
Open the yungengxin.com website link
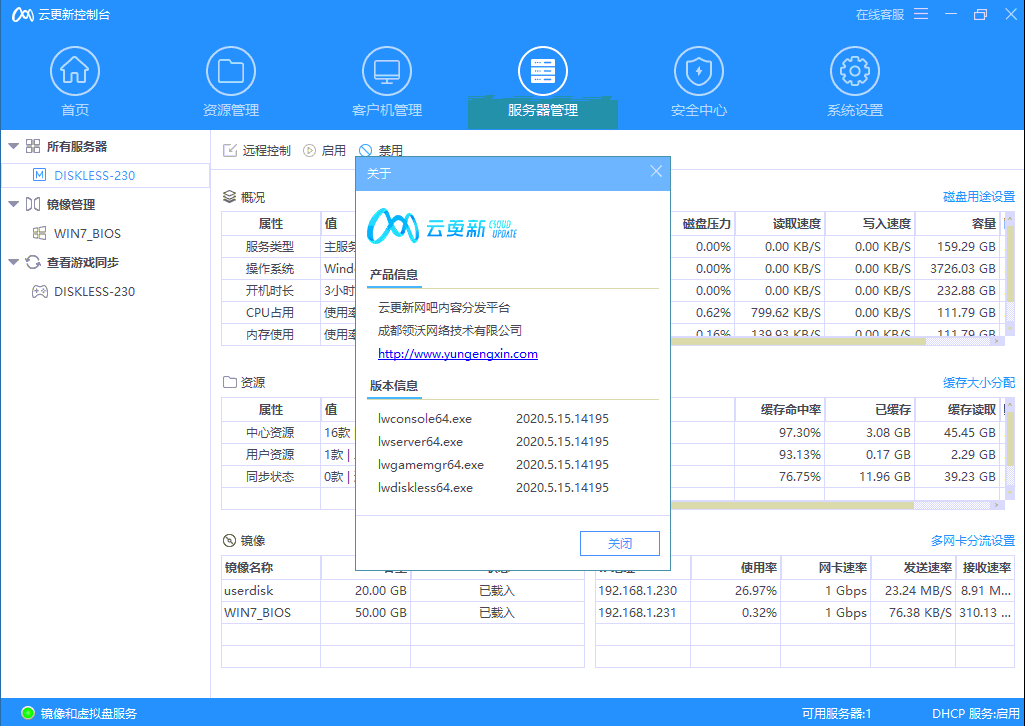[x=458, y=354]
